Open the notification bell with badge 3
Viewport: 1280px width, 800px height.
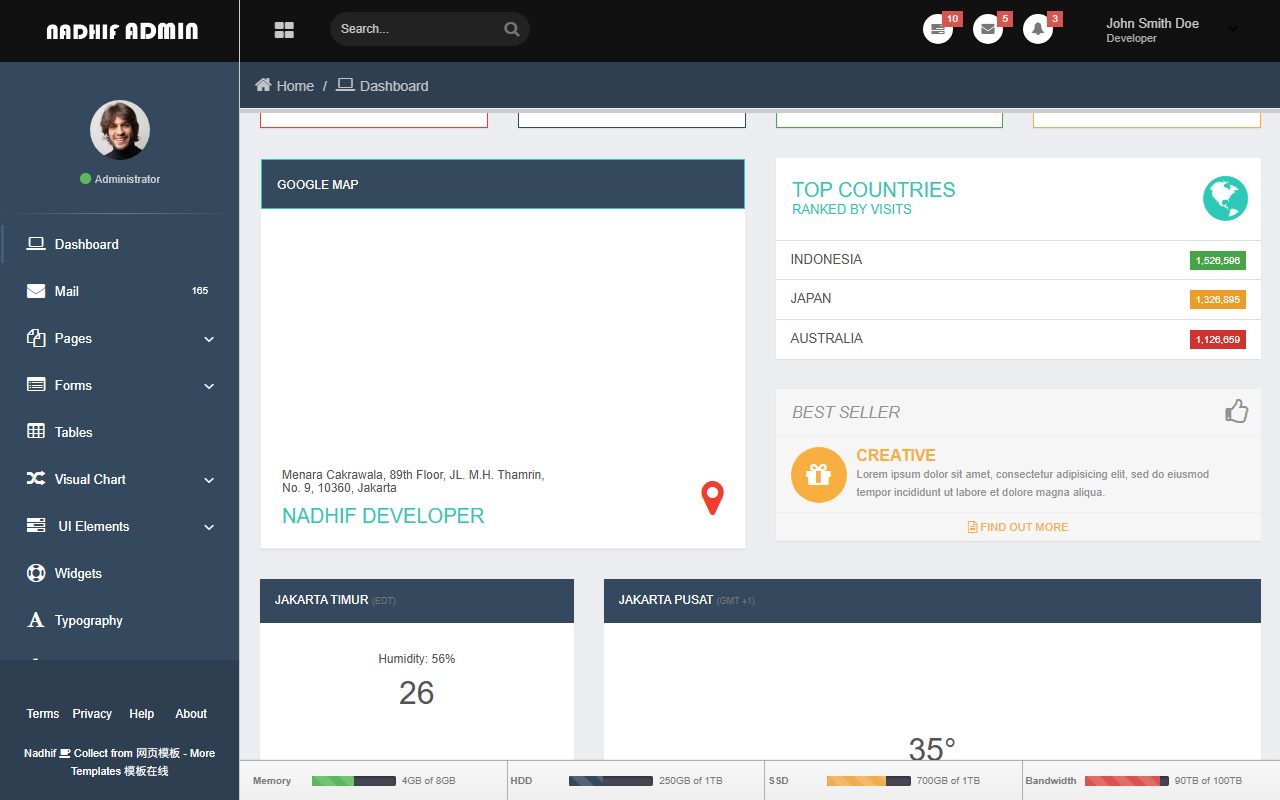pyautogui.click(x=1038, y=29)
